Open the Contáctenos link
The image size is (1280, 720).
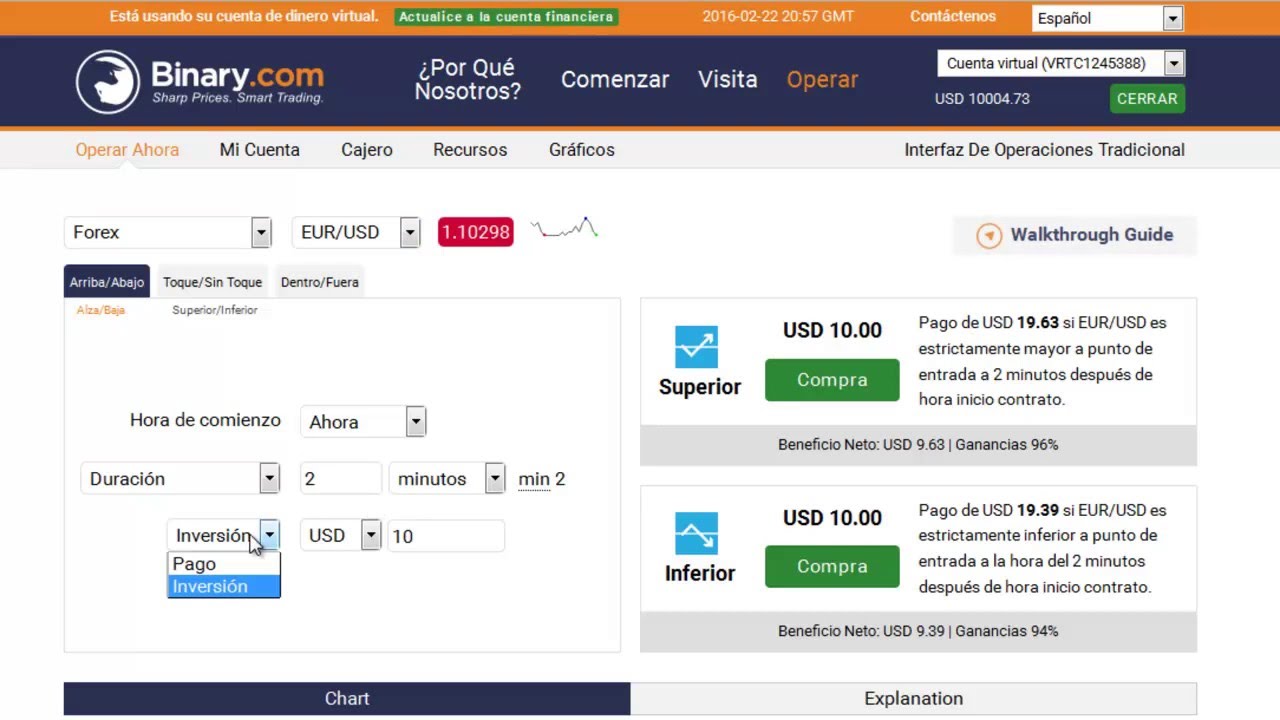click(x=953, y=16)
